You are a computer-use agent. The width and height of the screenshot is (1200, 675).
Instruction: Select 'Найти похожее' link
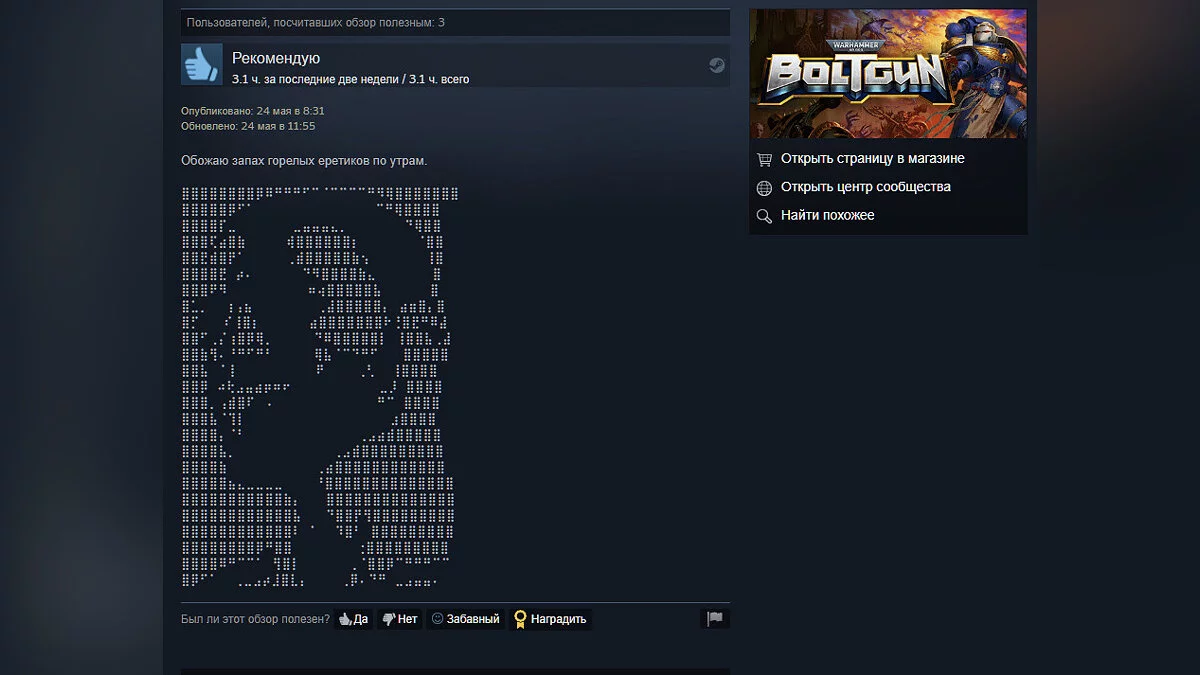pos(827,215)
